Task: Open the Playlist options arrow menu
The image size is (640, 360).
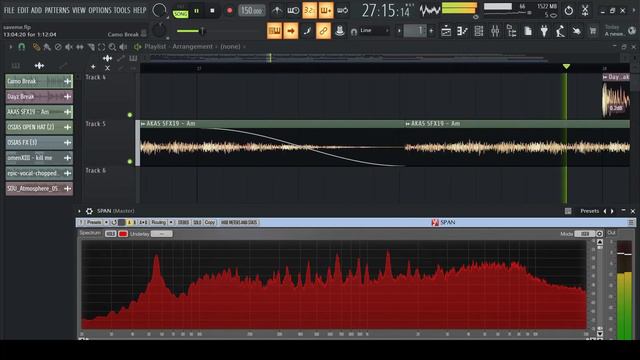Action: [x=11, y=47]
